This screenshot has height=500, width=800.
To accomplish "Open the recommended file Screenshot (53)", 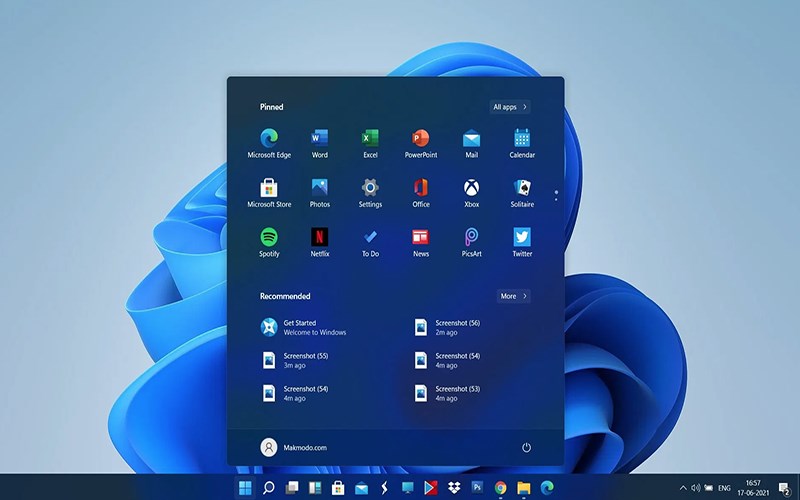I will tap(447, 393).
